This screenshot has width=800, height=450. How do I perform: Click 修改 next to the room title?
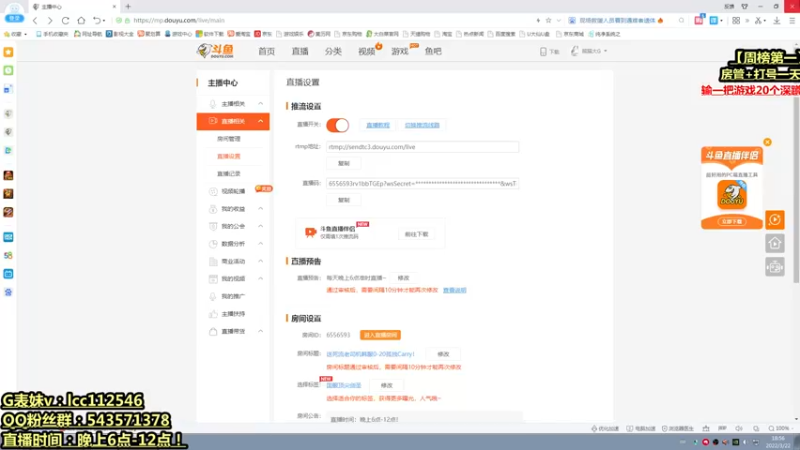coord(443,354)
